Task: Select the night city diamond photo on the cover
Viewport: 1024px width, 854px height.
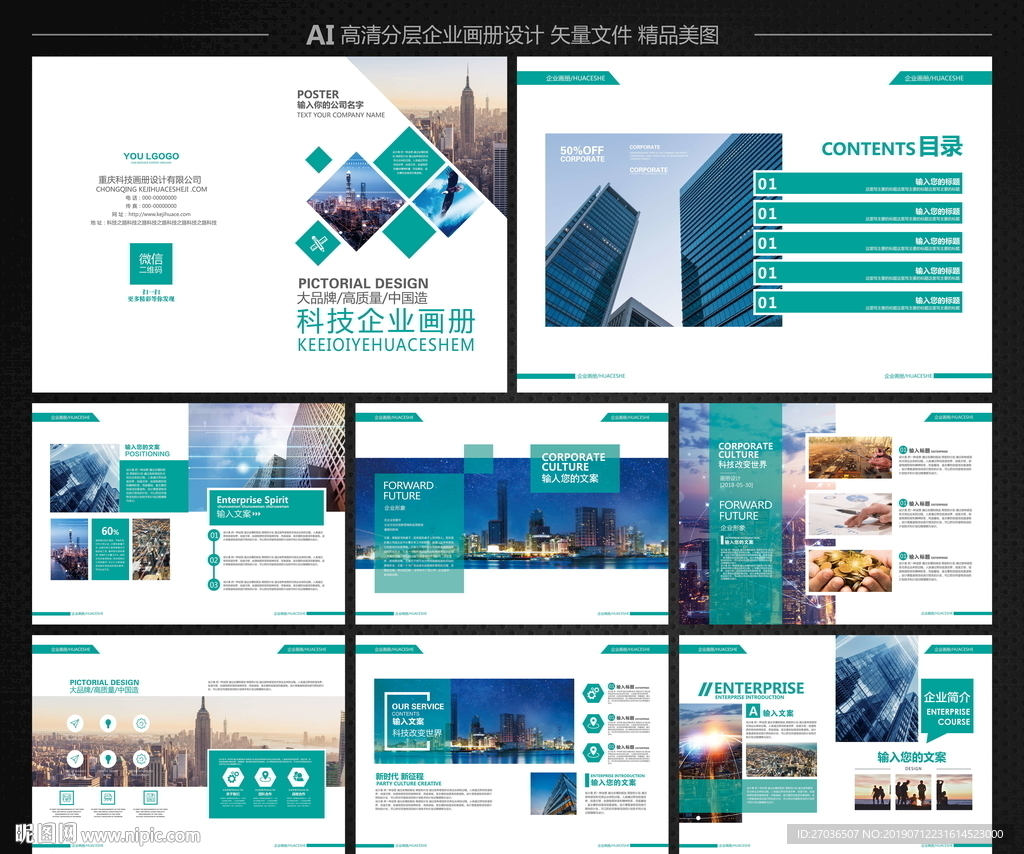Action: click(x=356, y=201)
